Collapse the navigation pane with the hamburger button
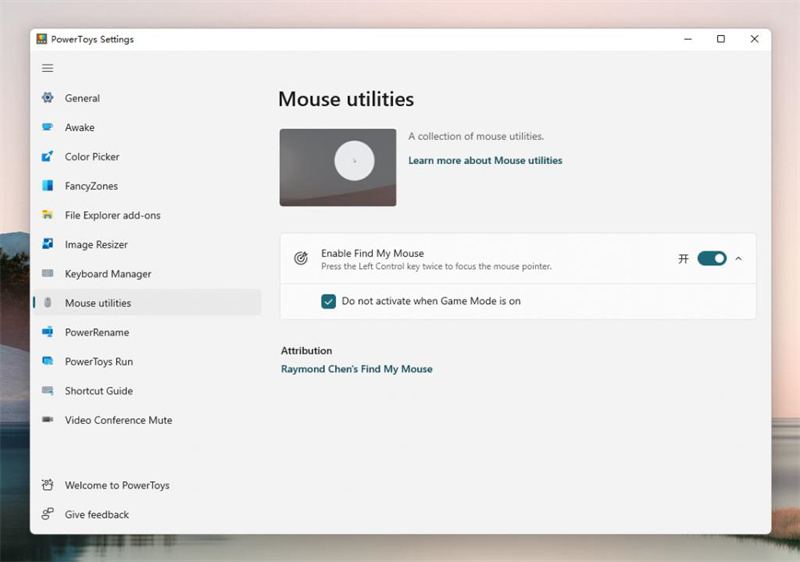Viewport: 800px width, 562px height. pos(47,68)
